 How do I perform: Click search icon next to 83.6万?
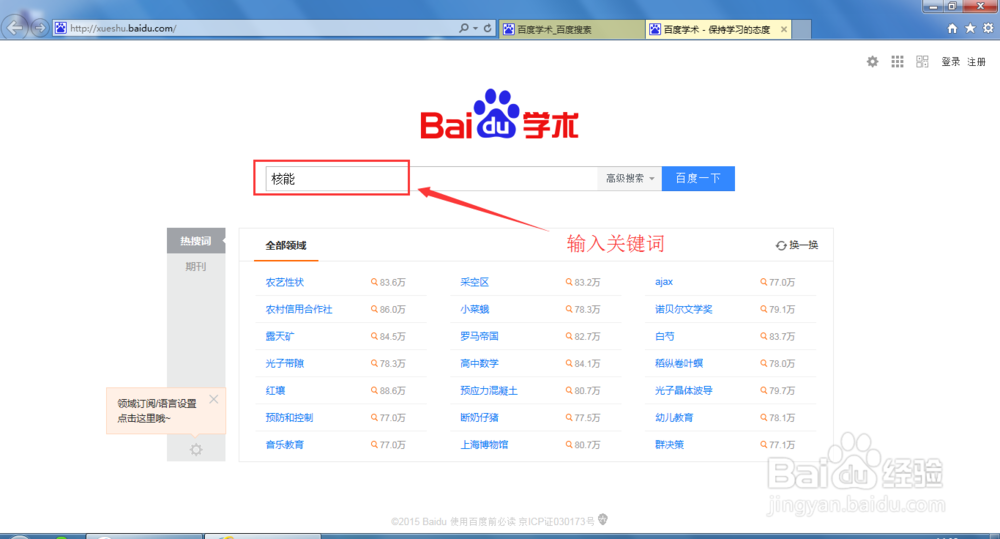(x=374, y=282)
